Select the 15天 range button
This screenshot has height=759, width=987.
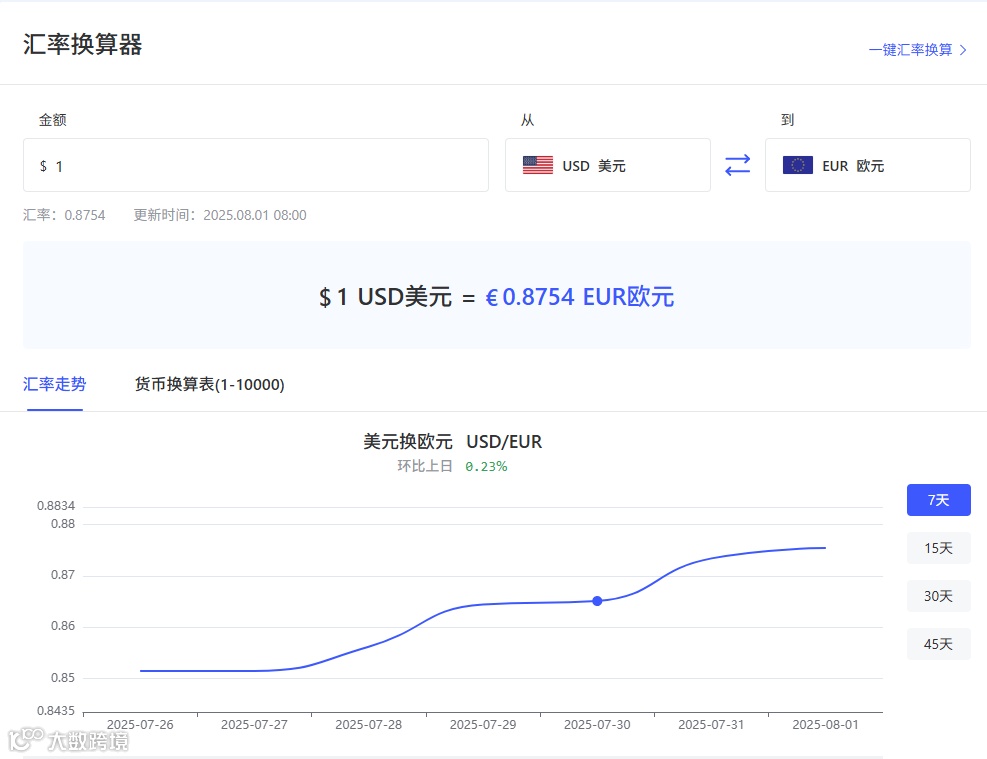coord(939,548)
